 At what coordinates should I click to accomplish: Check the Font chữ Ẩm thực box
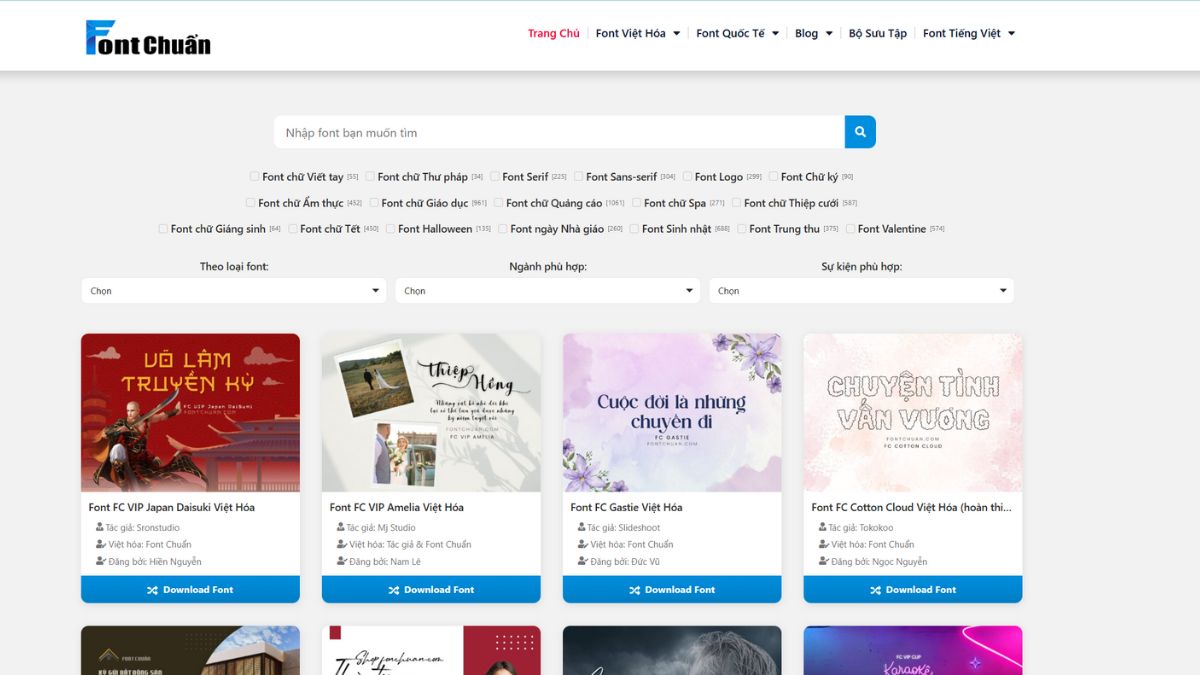click(x=250, y=202)
